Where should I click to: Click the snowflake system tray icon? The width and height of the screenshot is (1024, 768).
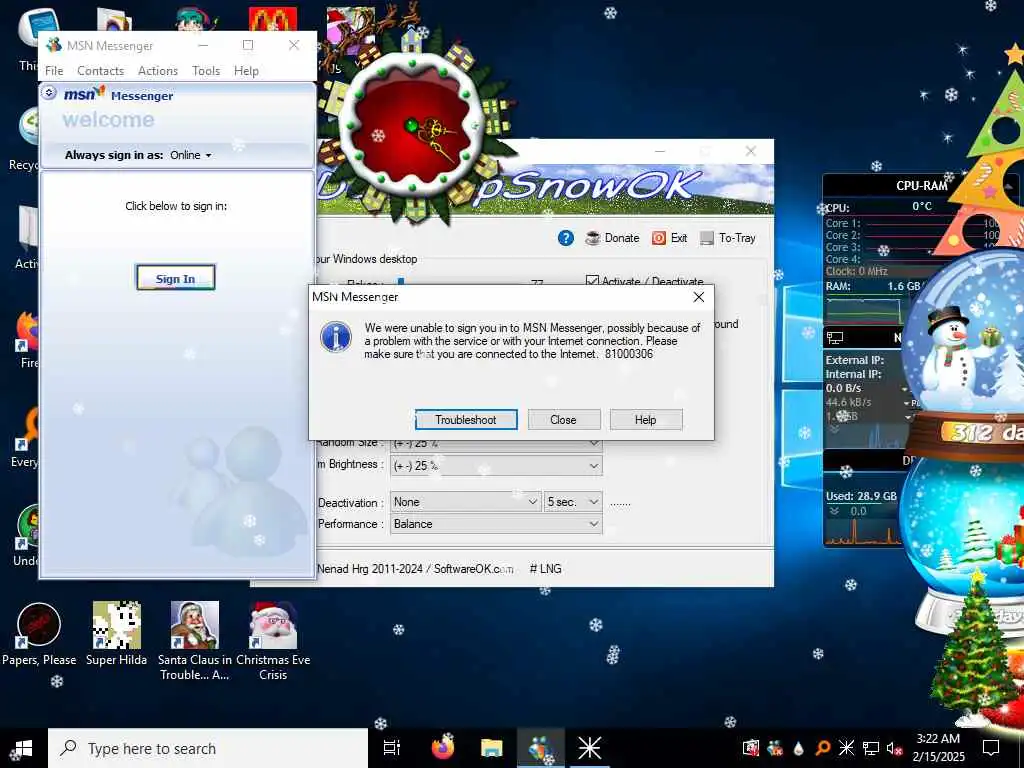[x=846, y=748]
